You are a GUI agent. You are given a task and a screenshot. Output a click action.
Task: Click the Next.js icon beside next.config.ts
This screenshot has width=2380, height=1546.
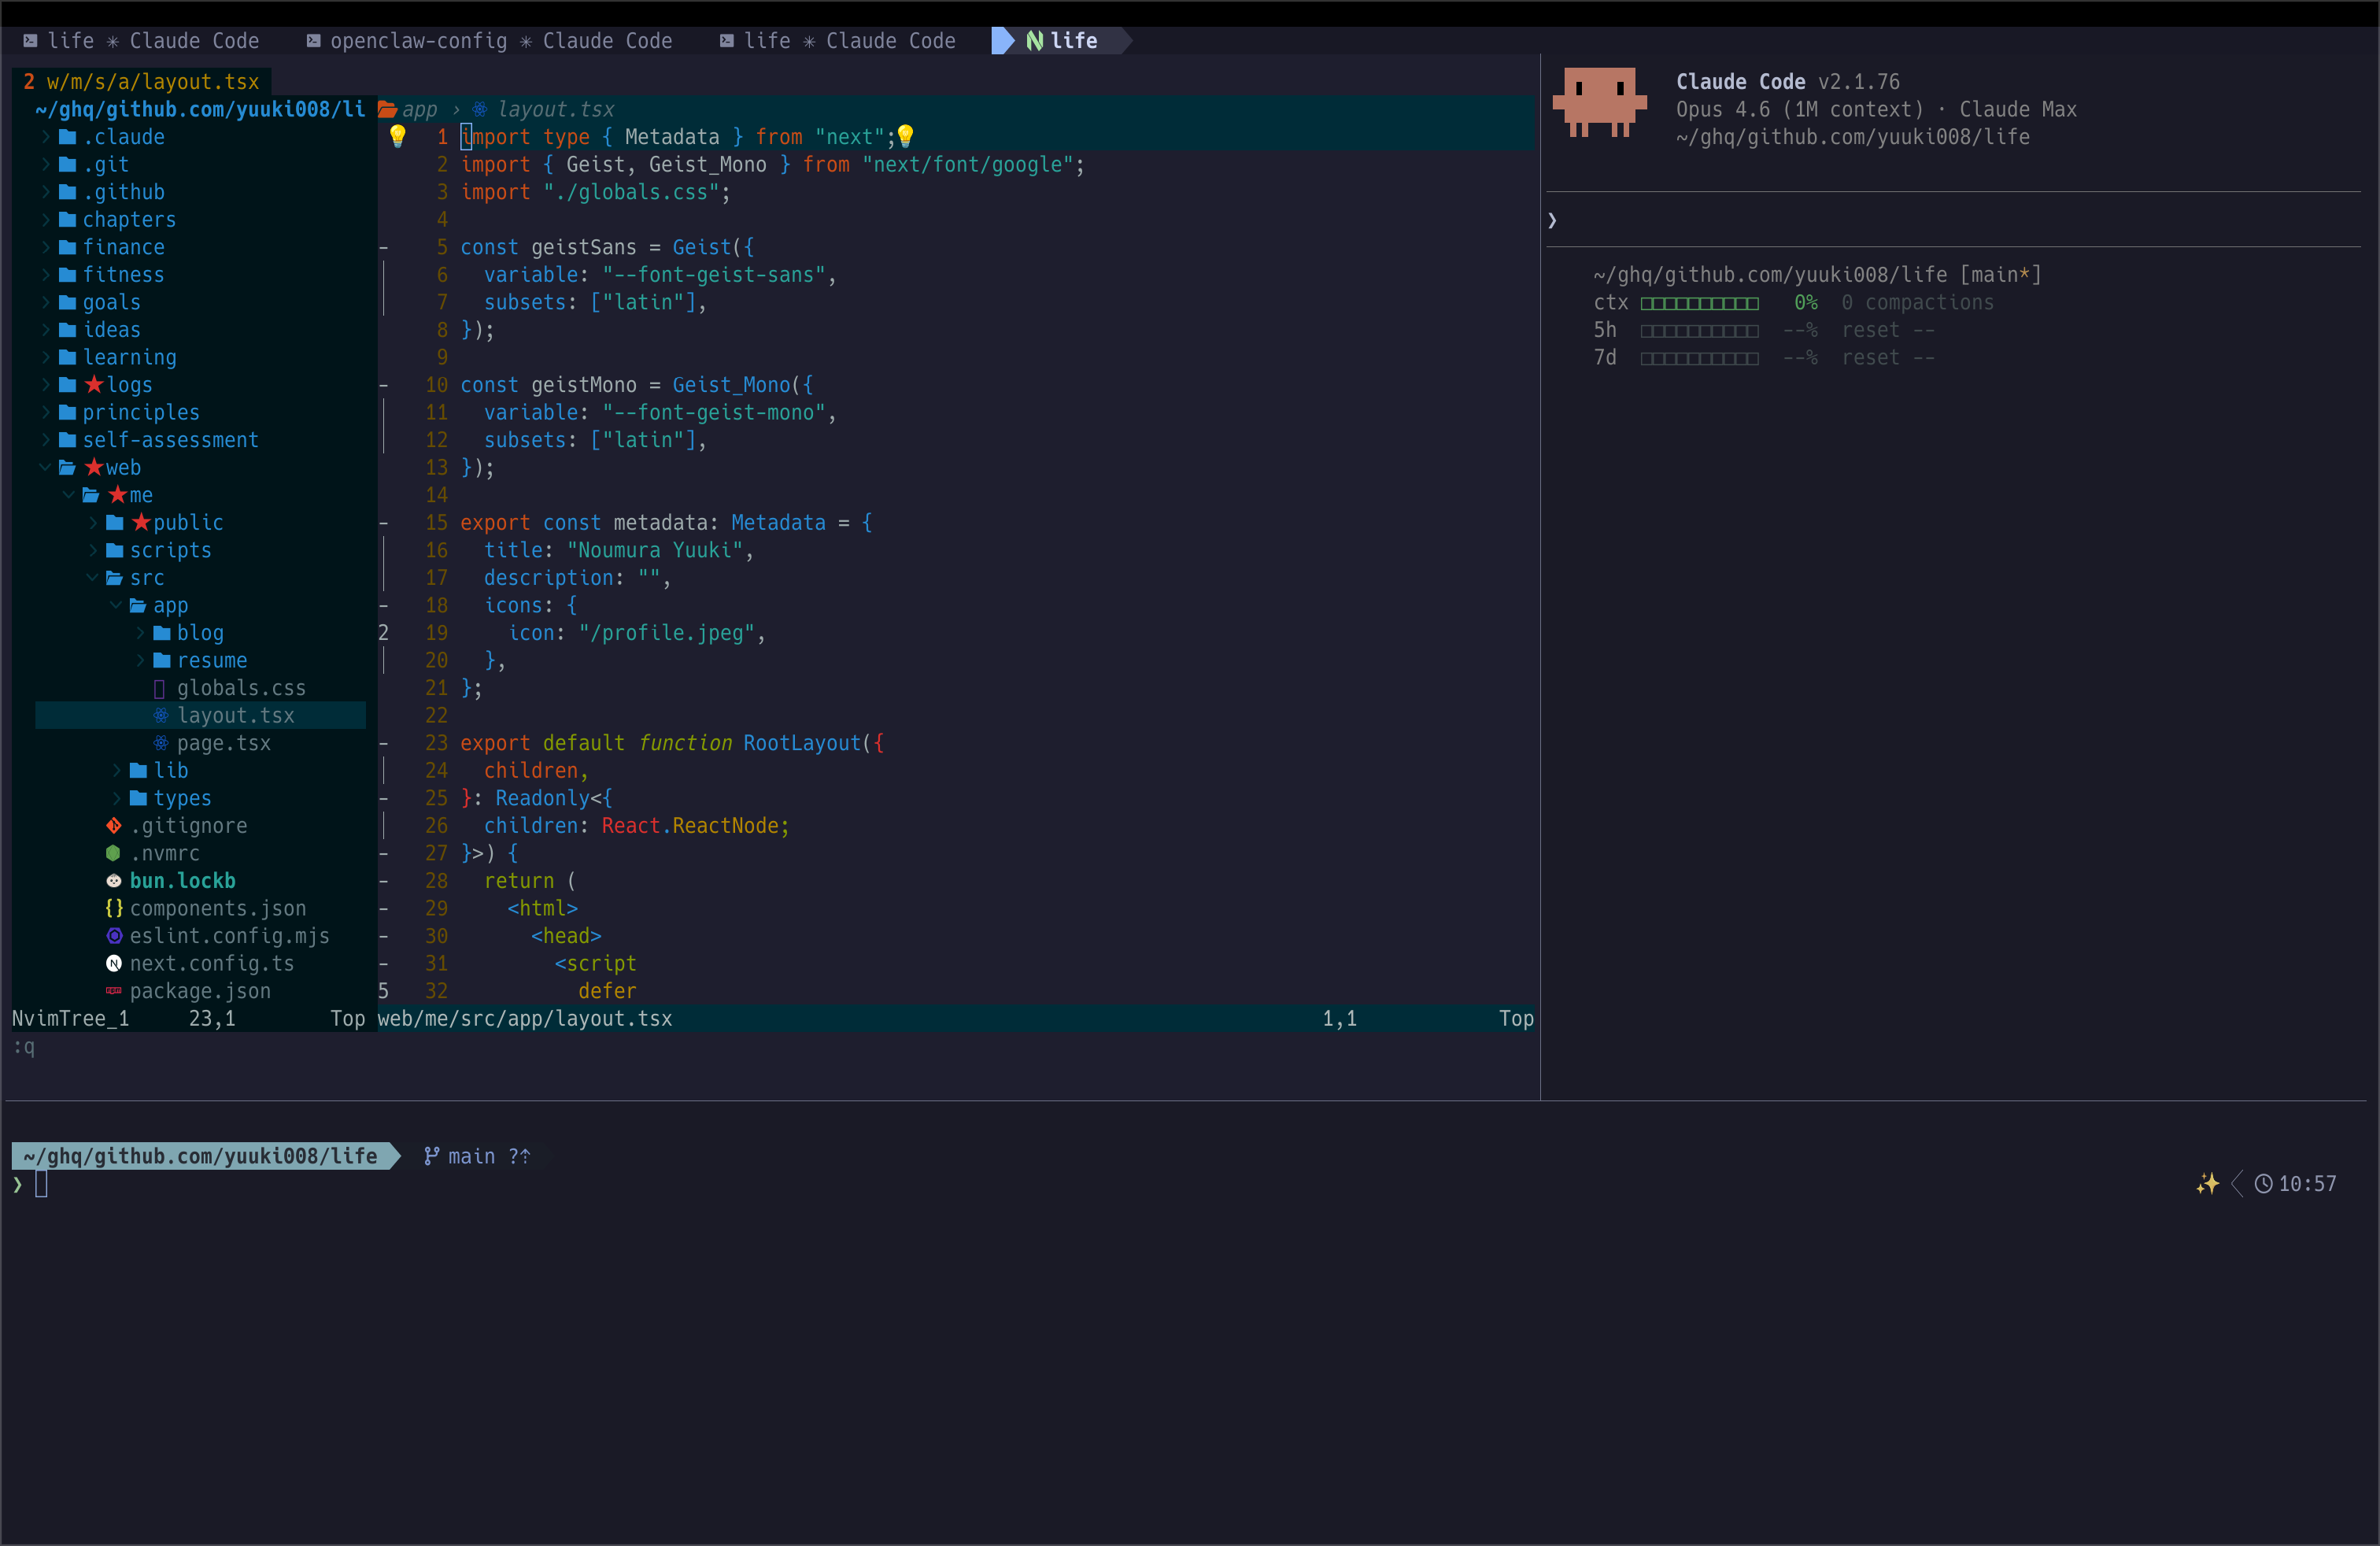point(114,963)
